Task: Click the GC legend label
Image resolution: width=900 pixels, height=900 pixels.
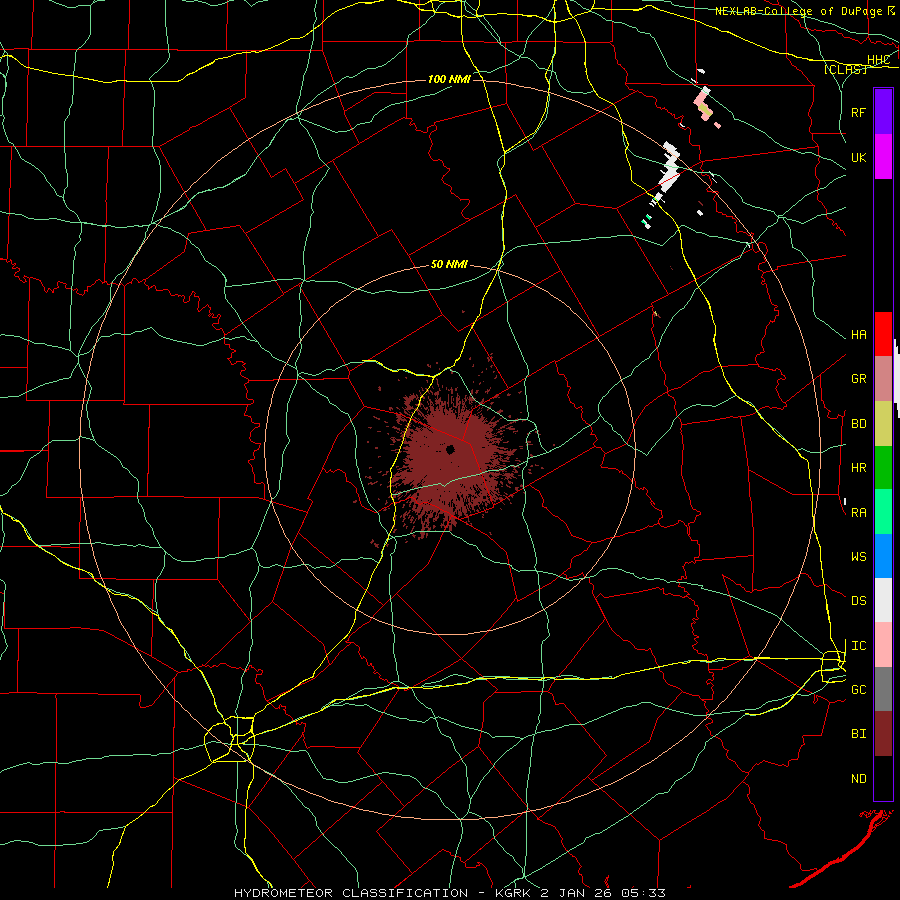Action: click(x=859, y=690)
